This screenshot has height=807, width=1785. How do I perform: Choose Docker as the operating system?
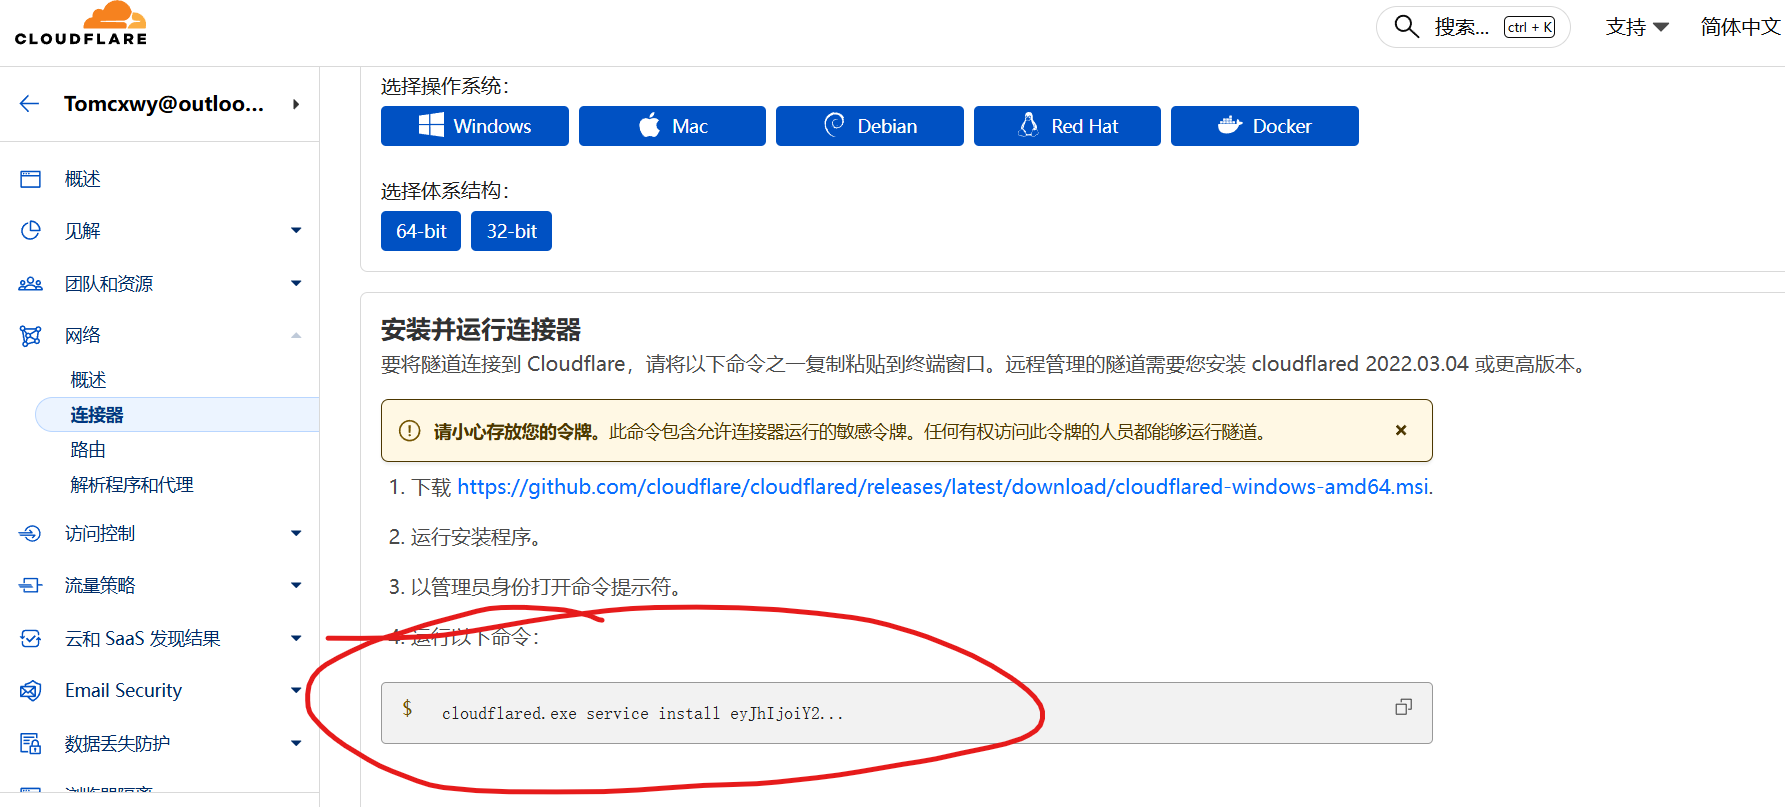click(x=1264, y=126)
